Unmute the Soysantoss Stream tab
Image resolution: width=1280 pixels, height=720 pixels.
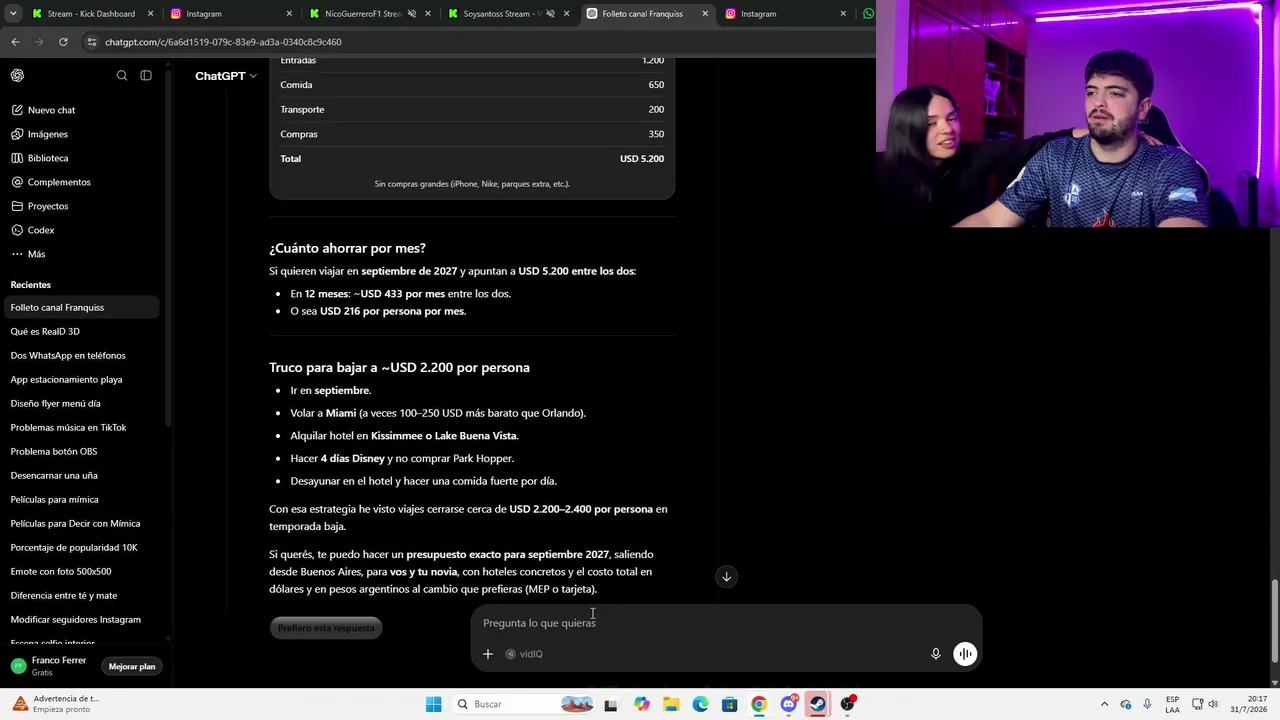pos(550,14)
